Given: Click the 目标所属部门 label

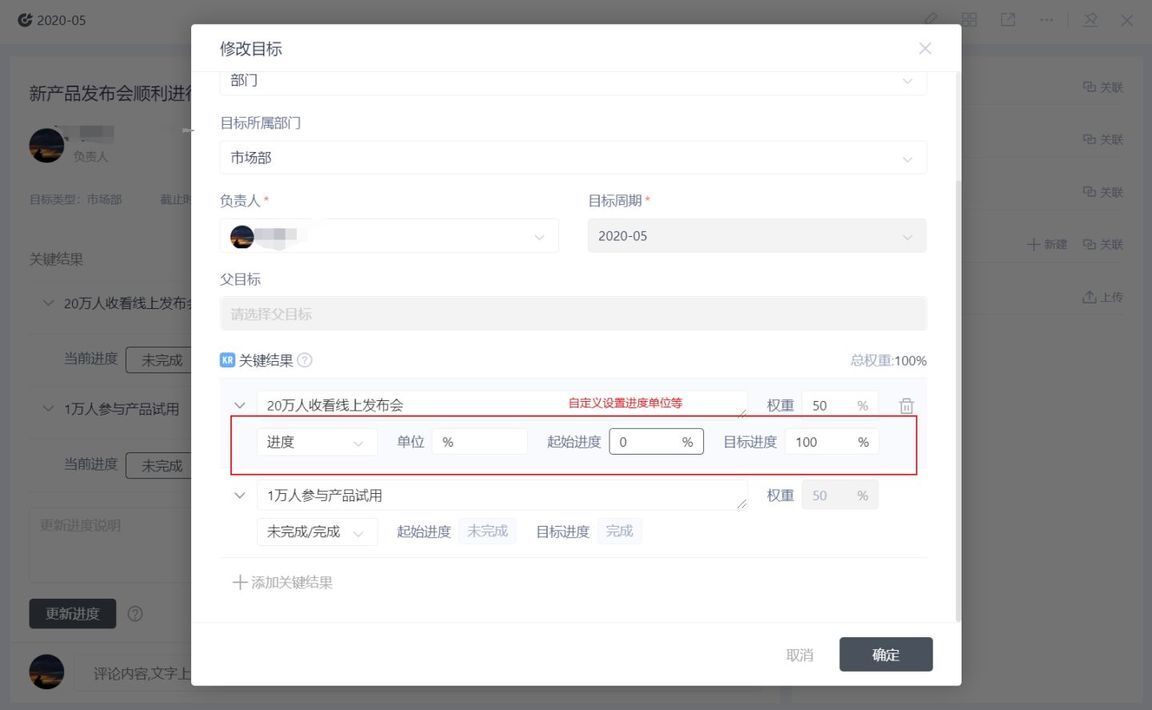Looking at the screenshot, I should (261, 123).
